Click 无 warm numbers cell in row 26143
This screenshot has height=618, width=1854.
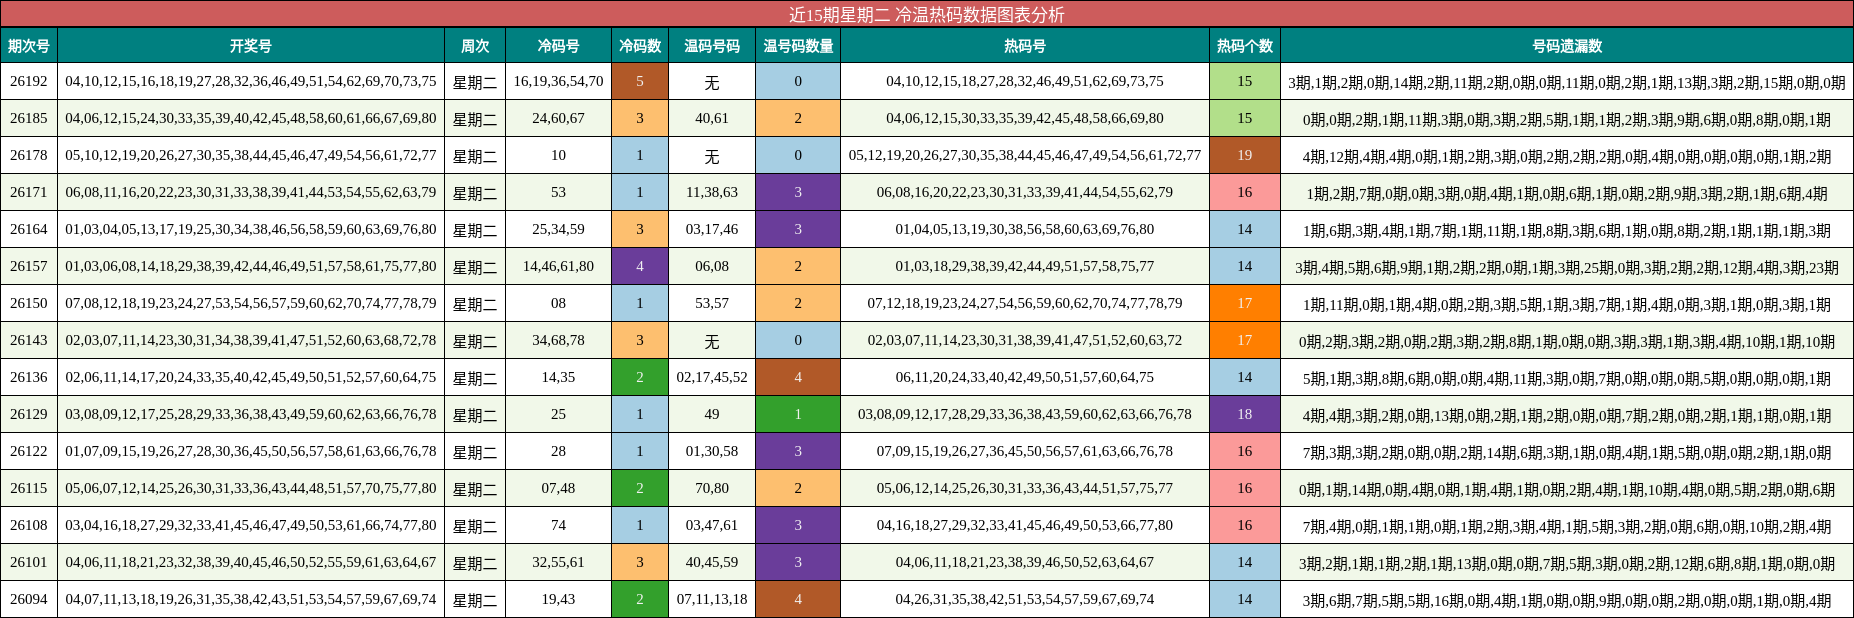[x=712, y=340]
